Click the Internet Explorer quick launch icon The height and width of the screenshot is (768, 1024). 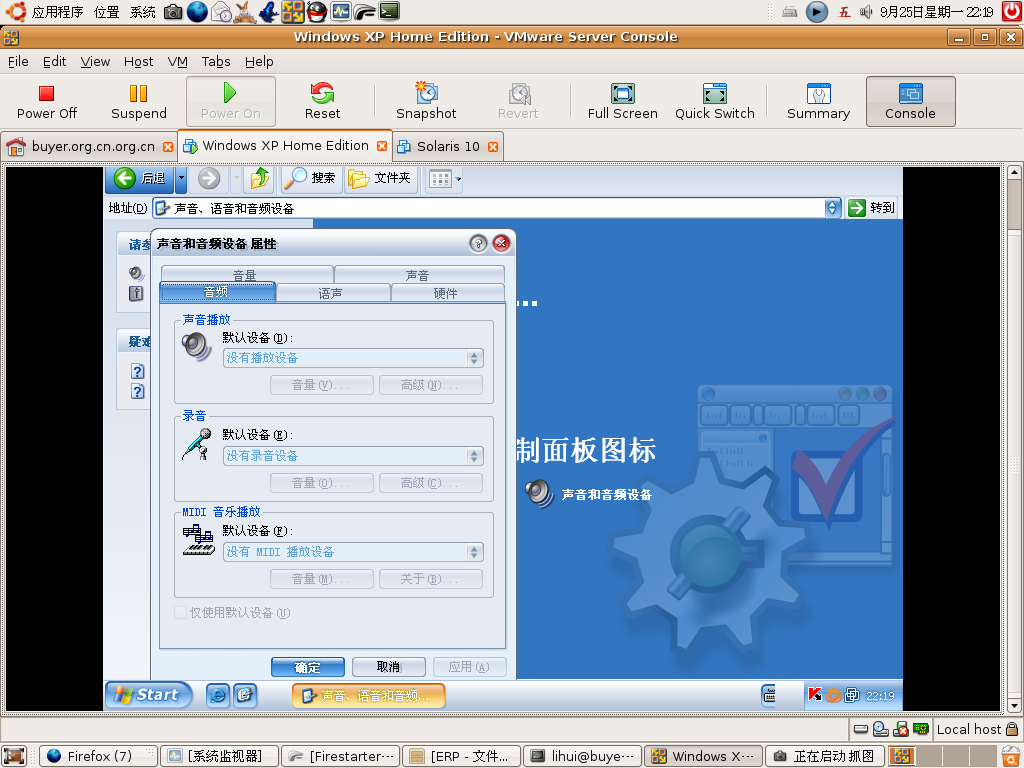(217, 695)
